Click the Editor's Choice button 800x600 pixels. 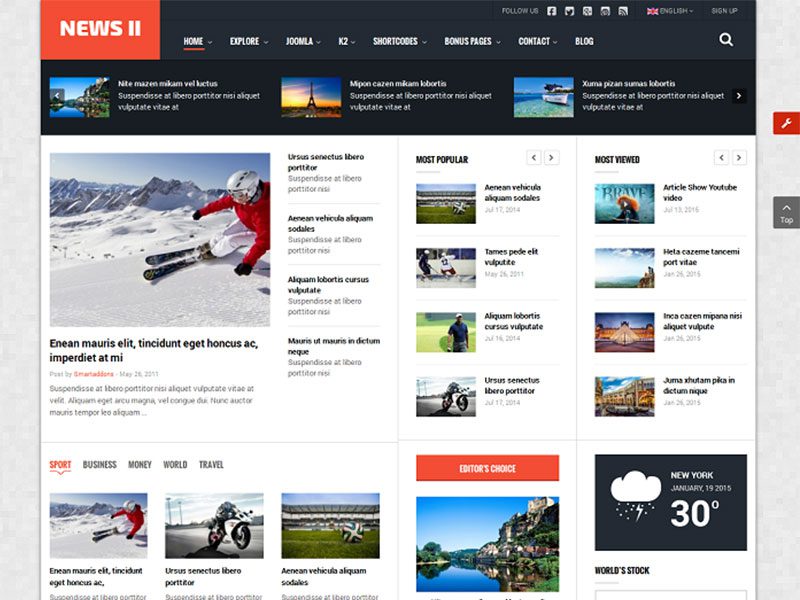pyautogui.click(x=487, y=468)
